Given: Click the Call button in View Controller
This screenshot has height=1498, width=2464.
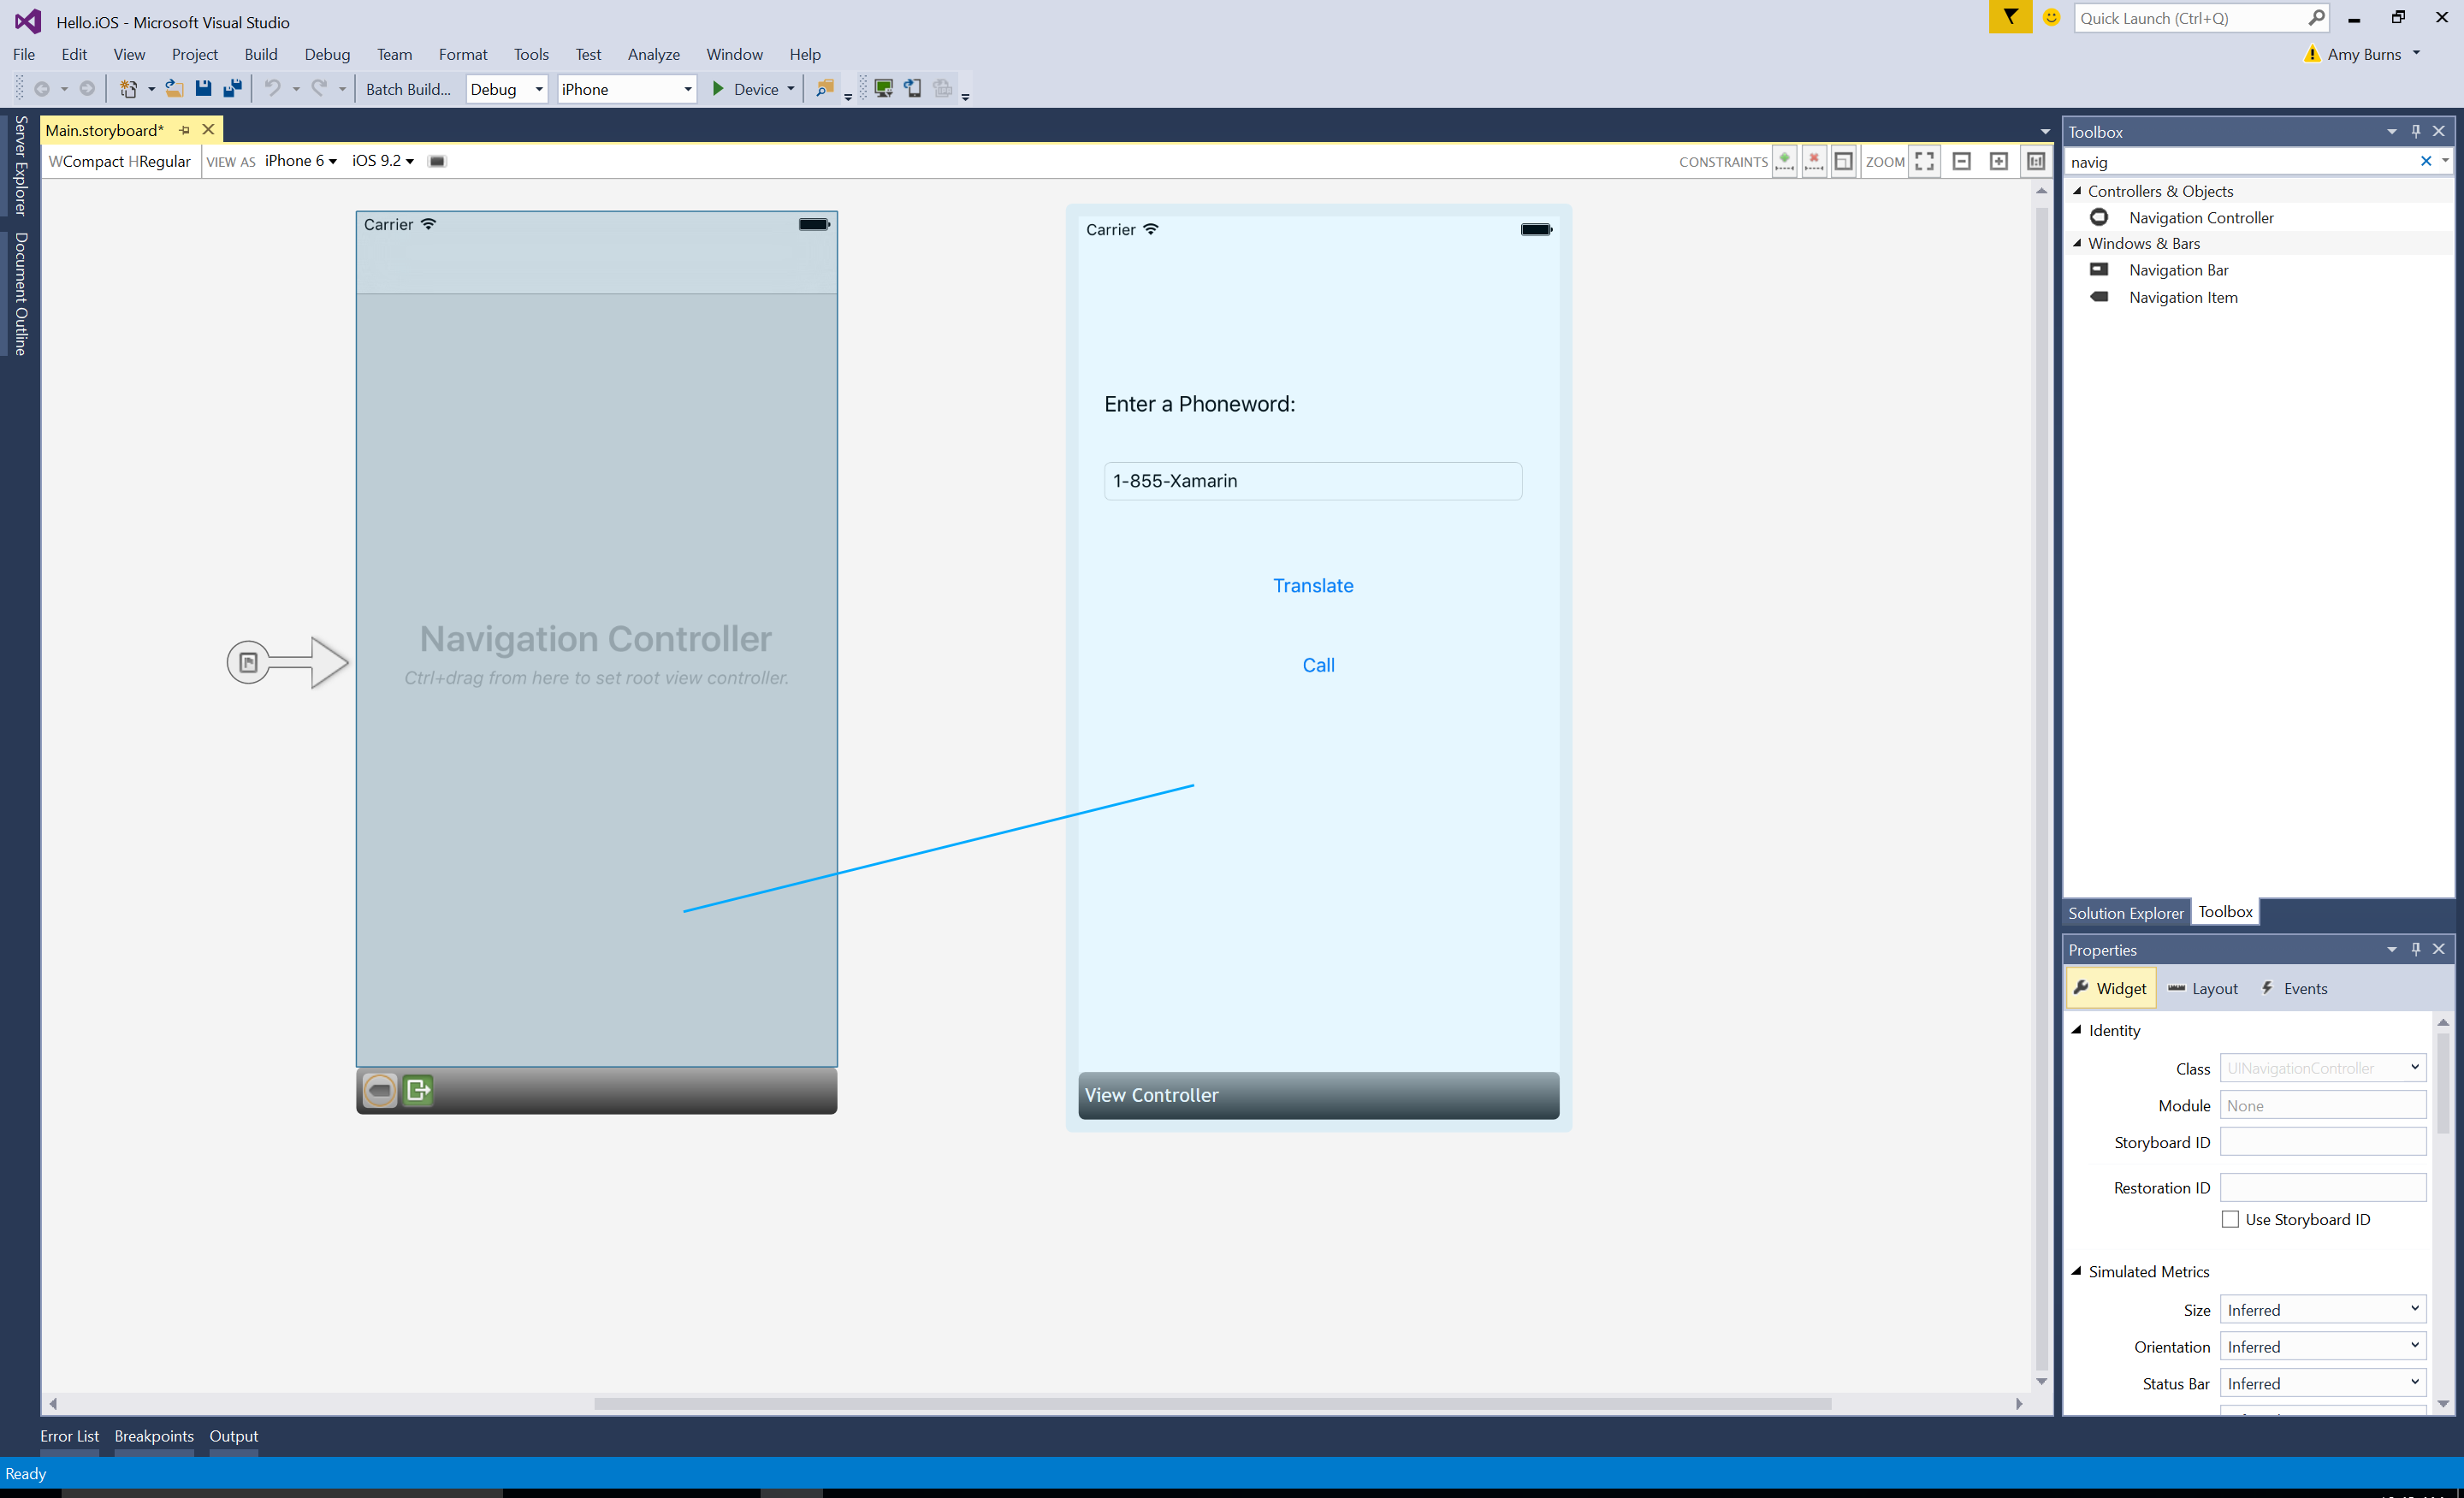Looking at the screenshot, I should click(x=1318, y=664).
